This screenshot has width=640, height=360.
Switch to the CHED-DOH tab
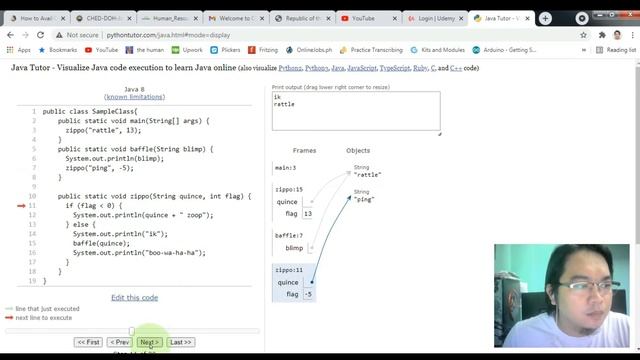[x=104, y=18]
